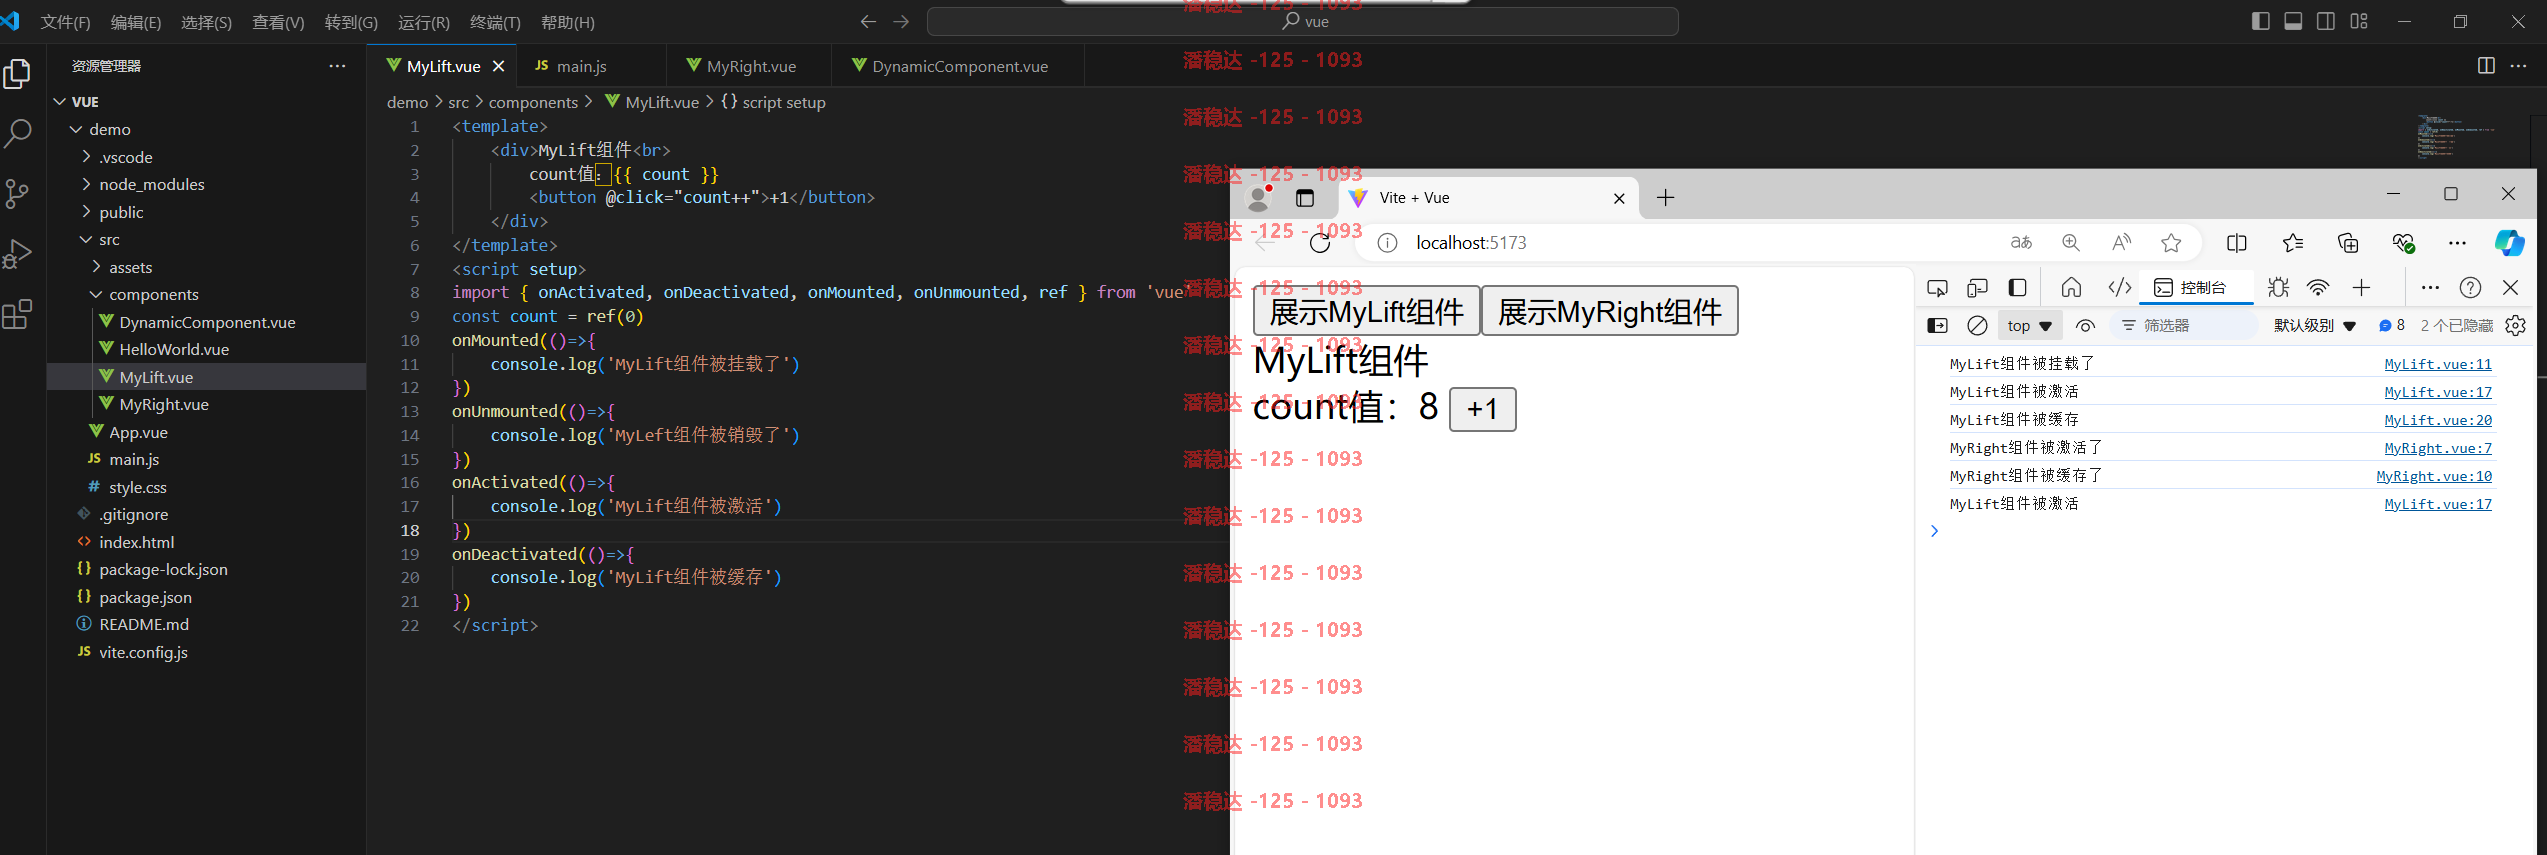Click the 展示MyLift组件 button
2547x855 pixels.
(1366, 311)
